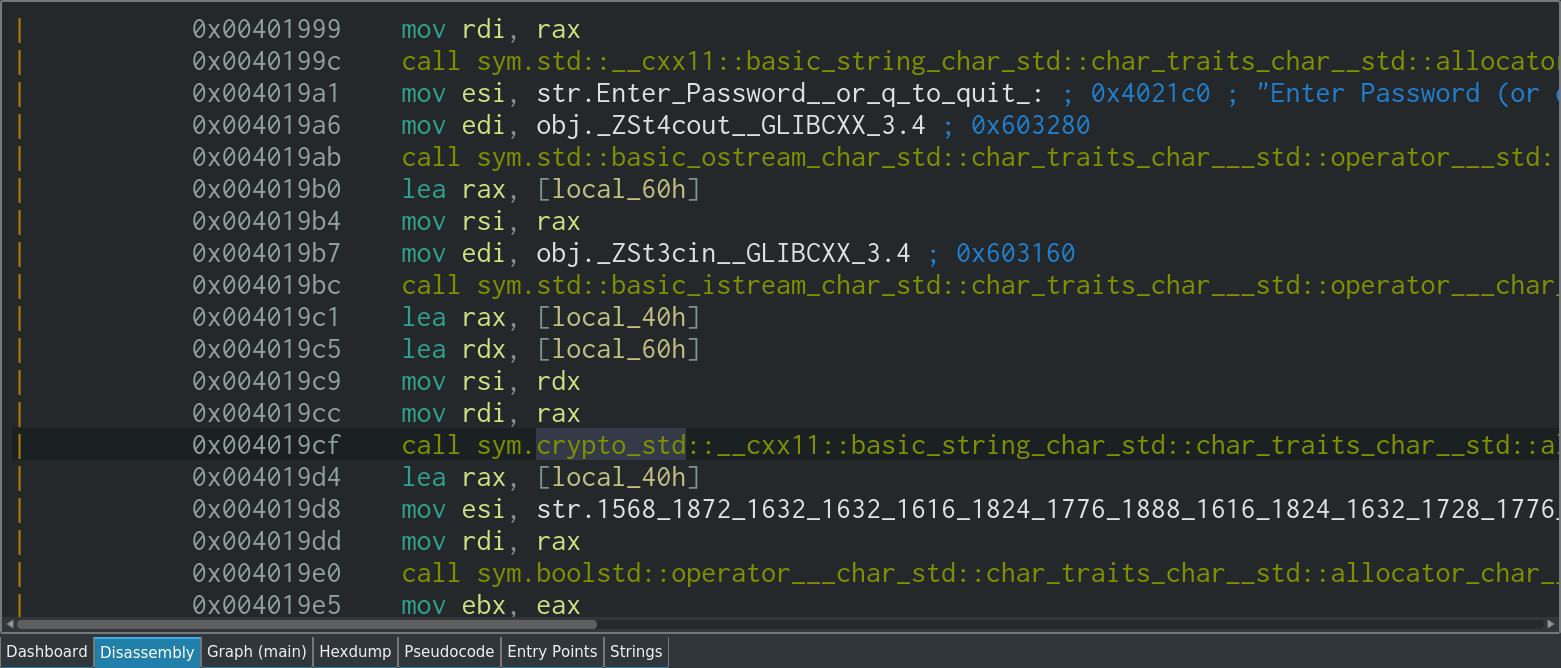This screenshot has height=668, width=1561.
Task: Switch to the Dashboard tab
Action: (x=47, y=652)
